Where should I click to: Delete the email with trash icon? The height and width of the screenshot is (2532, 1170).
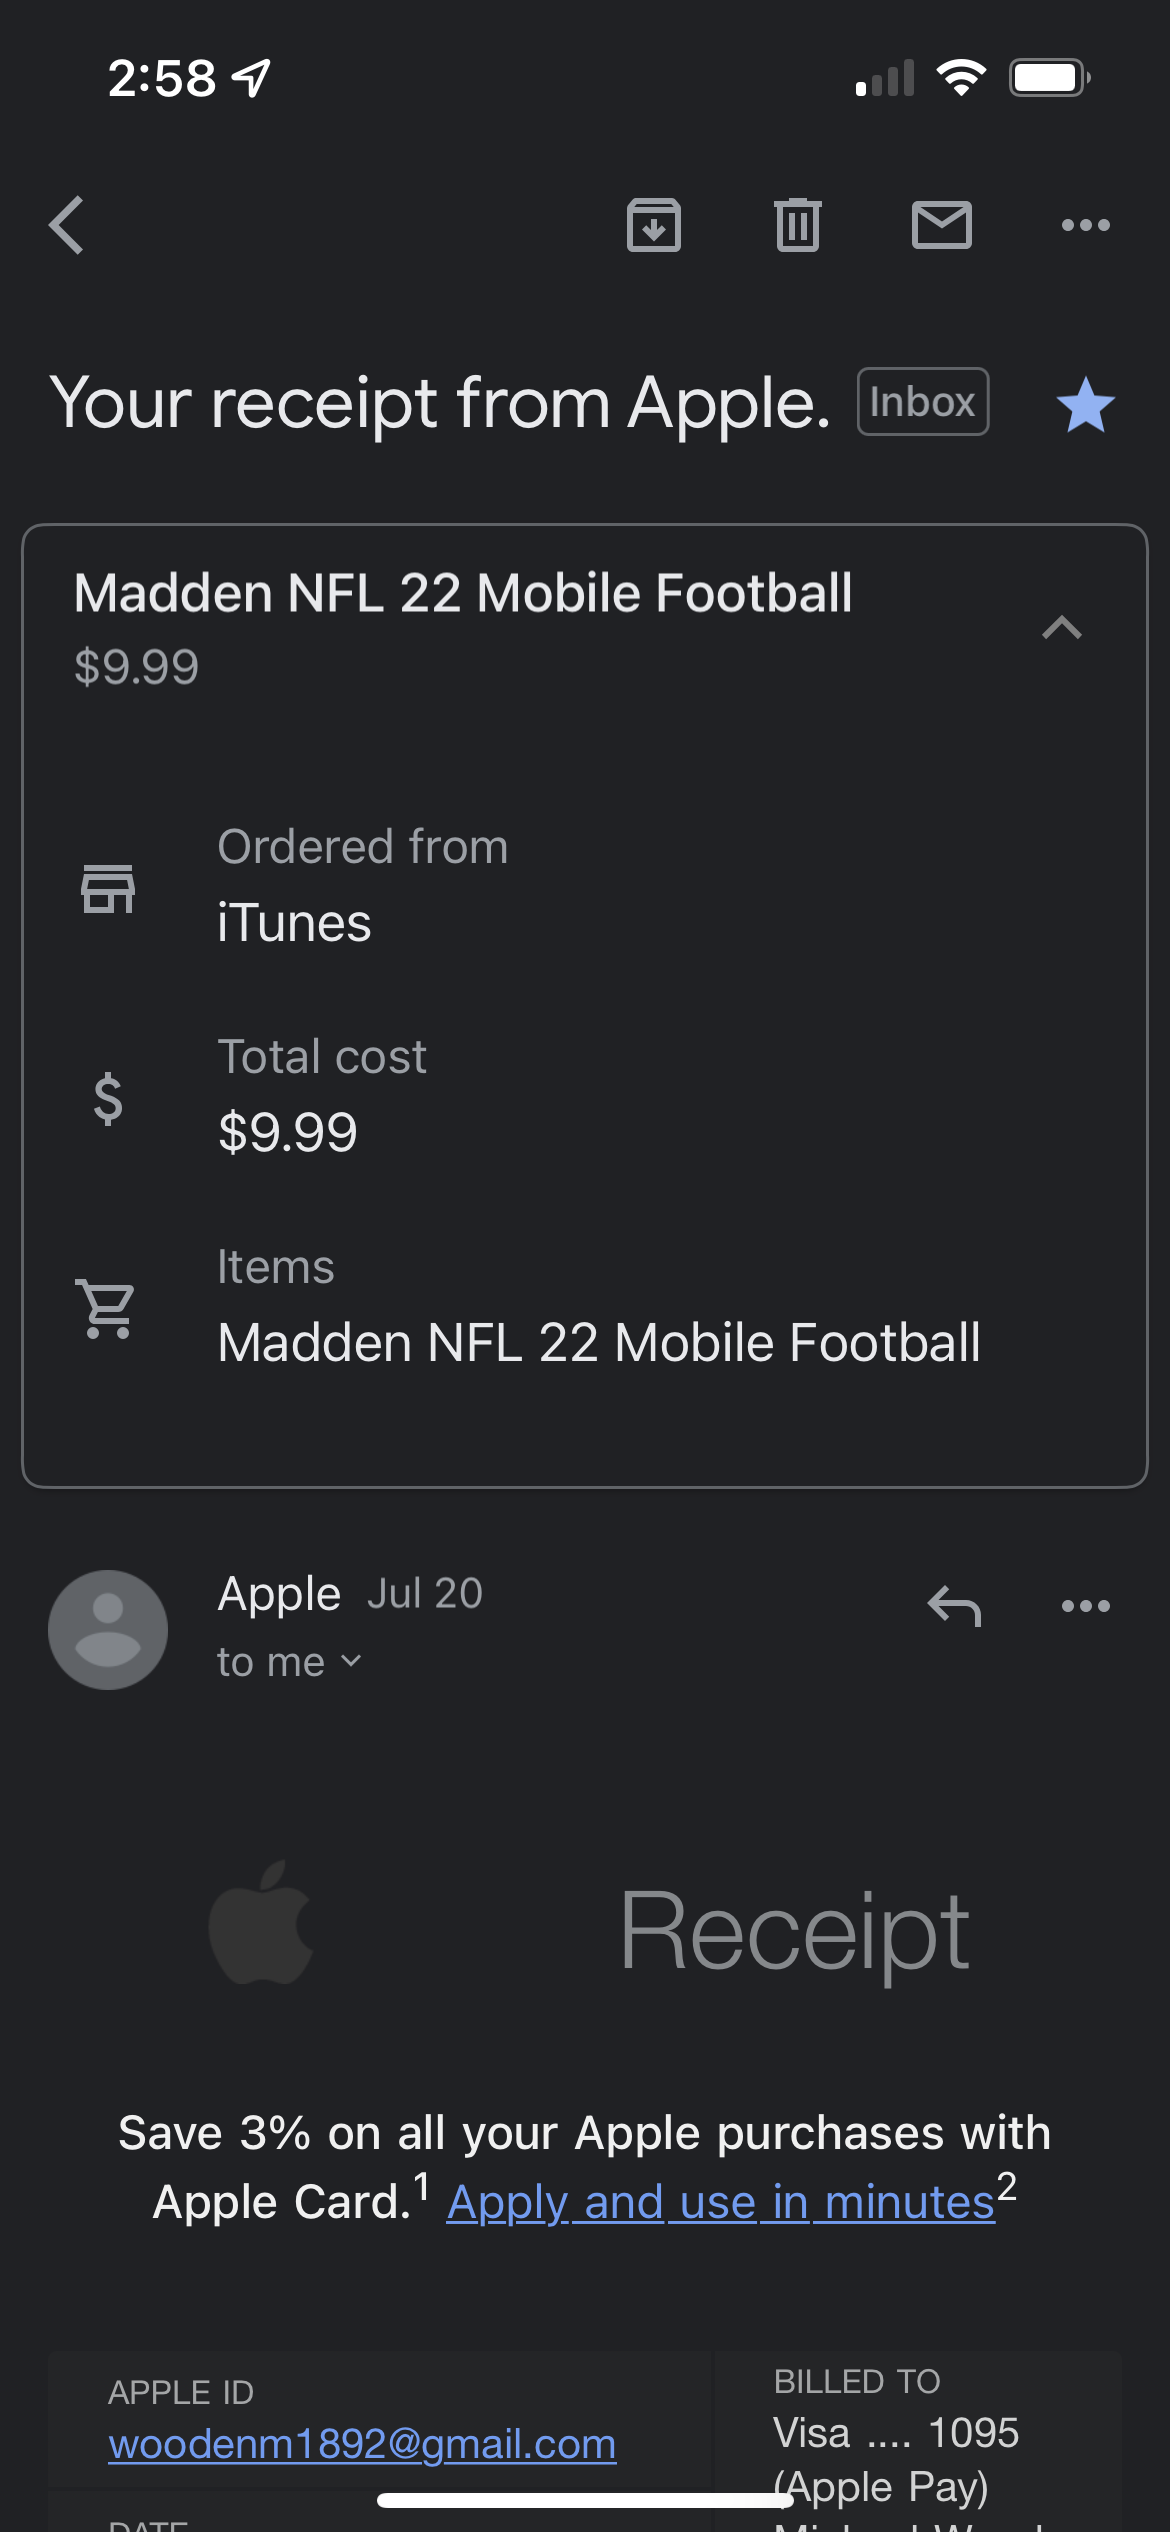tap(797, 225)
